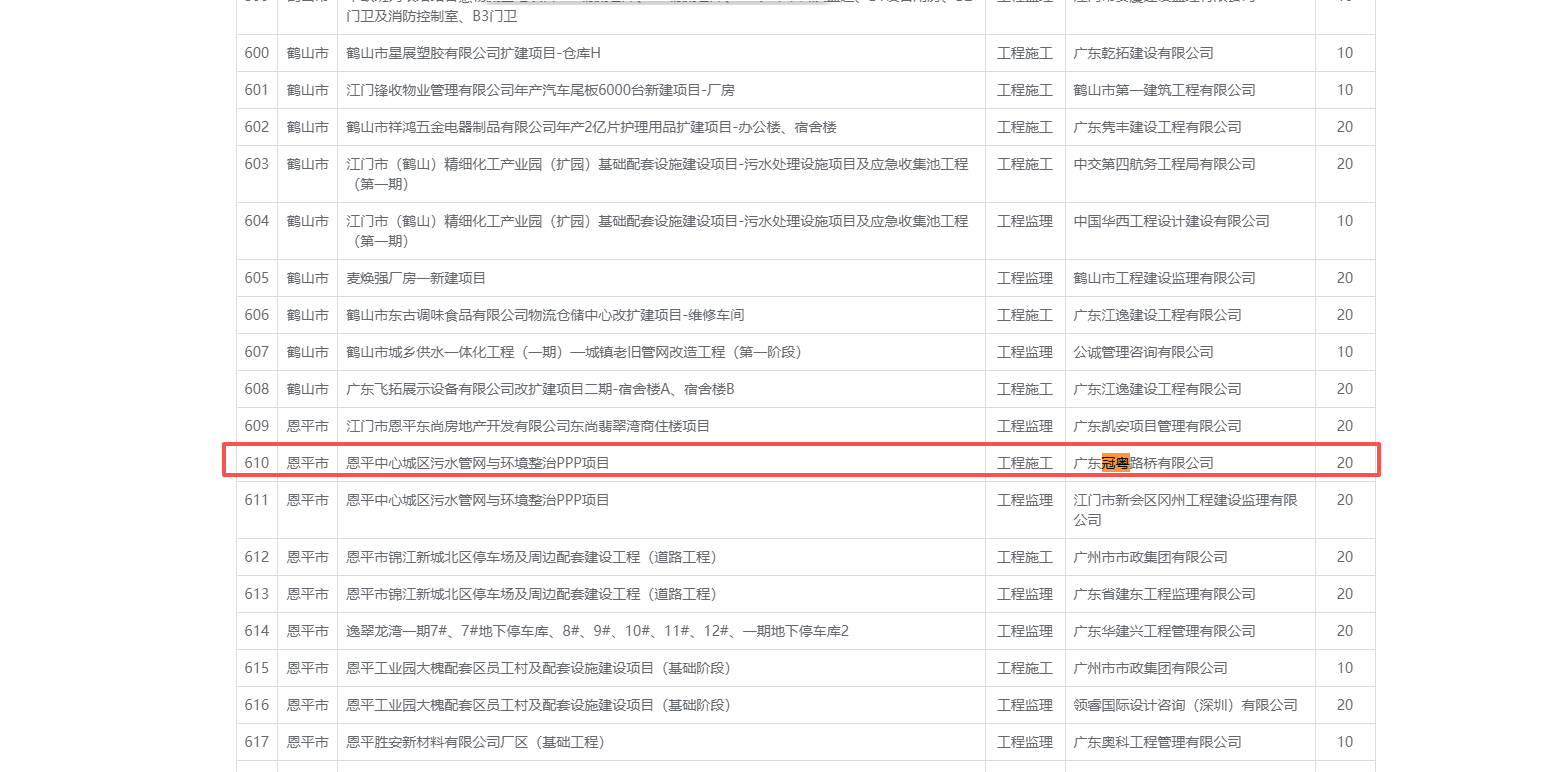Select the 鹤山市东古调味食品 project in row 606

click(545, 315)
